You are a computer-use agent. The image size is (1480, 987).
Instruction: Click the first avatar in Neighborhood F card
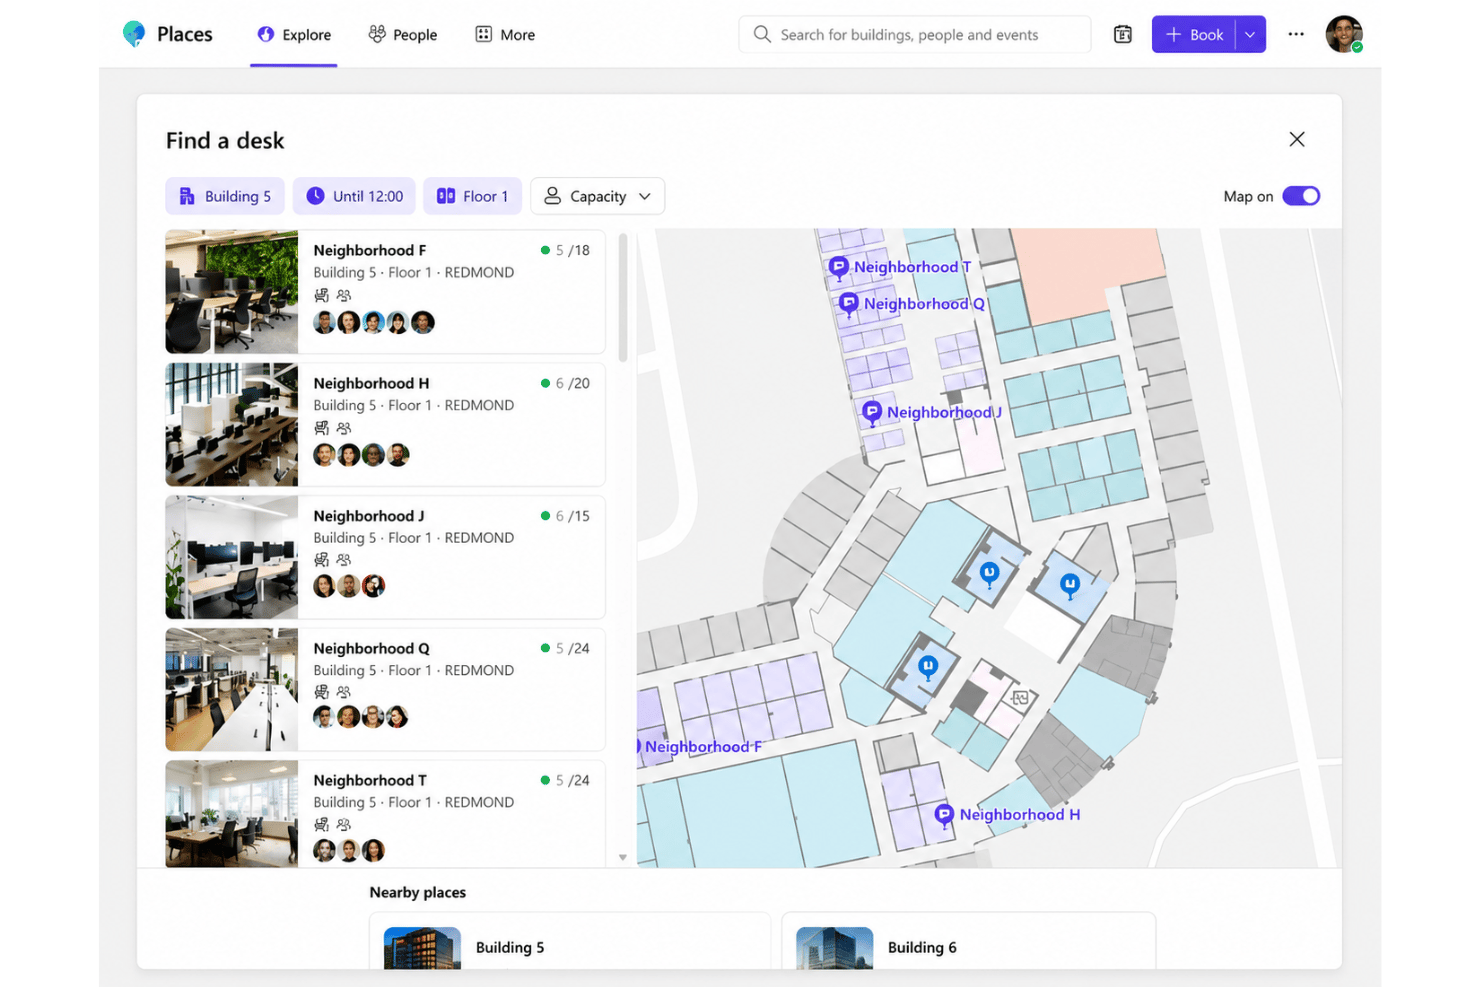(x=324, y=322)
